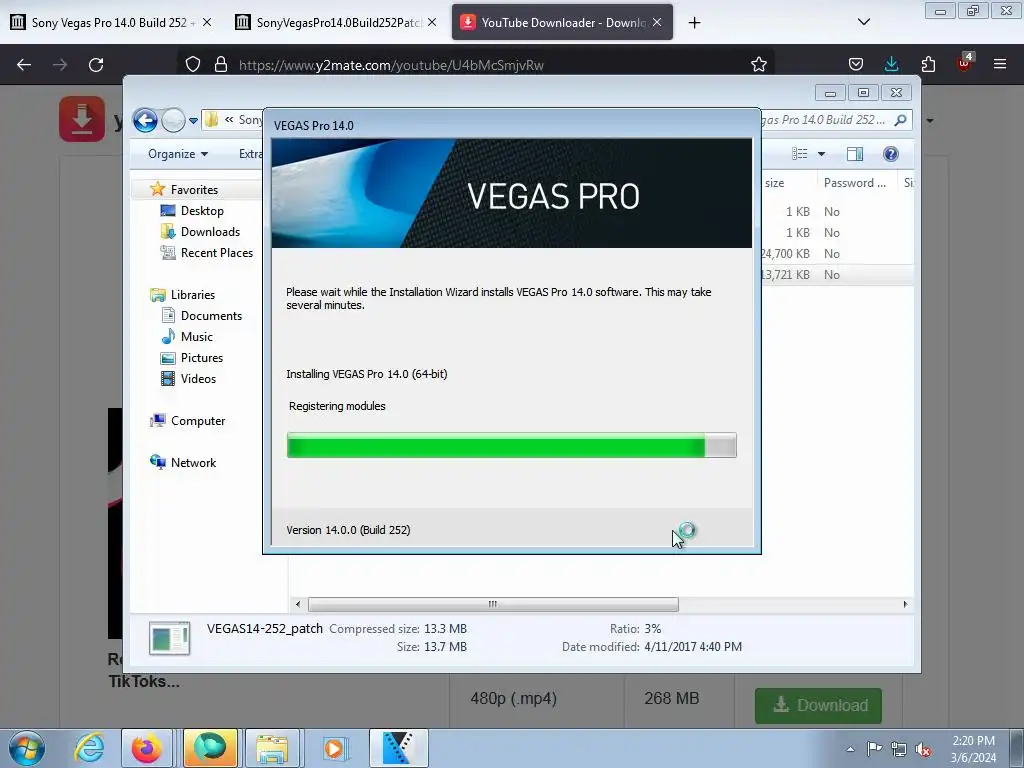Open the uBlock extension icon with badge
This screenshot has width=1024, height=768.
coord(965,63)
